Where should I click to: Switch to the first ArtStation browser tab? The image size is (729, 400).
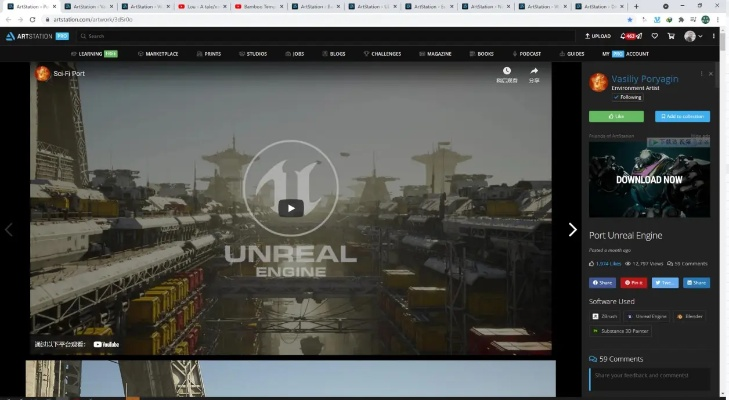(33, 7)
